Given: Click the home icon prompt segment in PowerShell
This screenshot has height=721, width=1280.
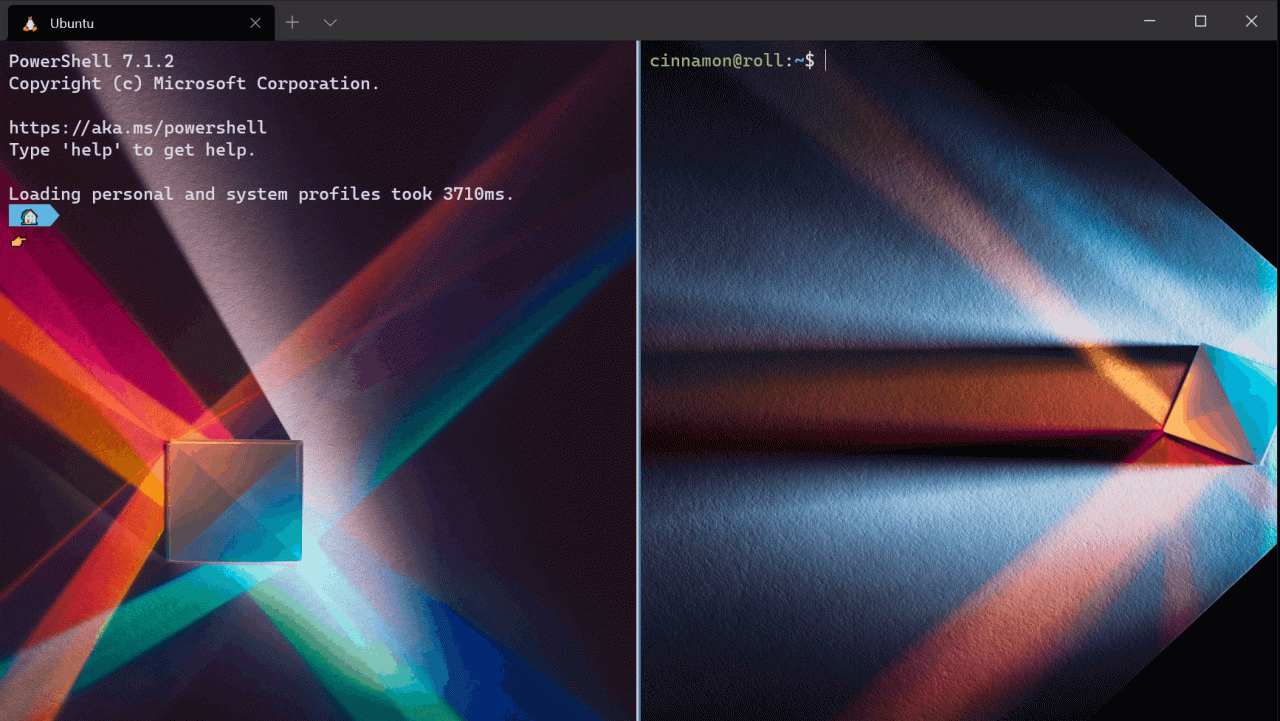Looking at the screenshot, I should pyautogui.click(x=30, y=216).
